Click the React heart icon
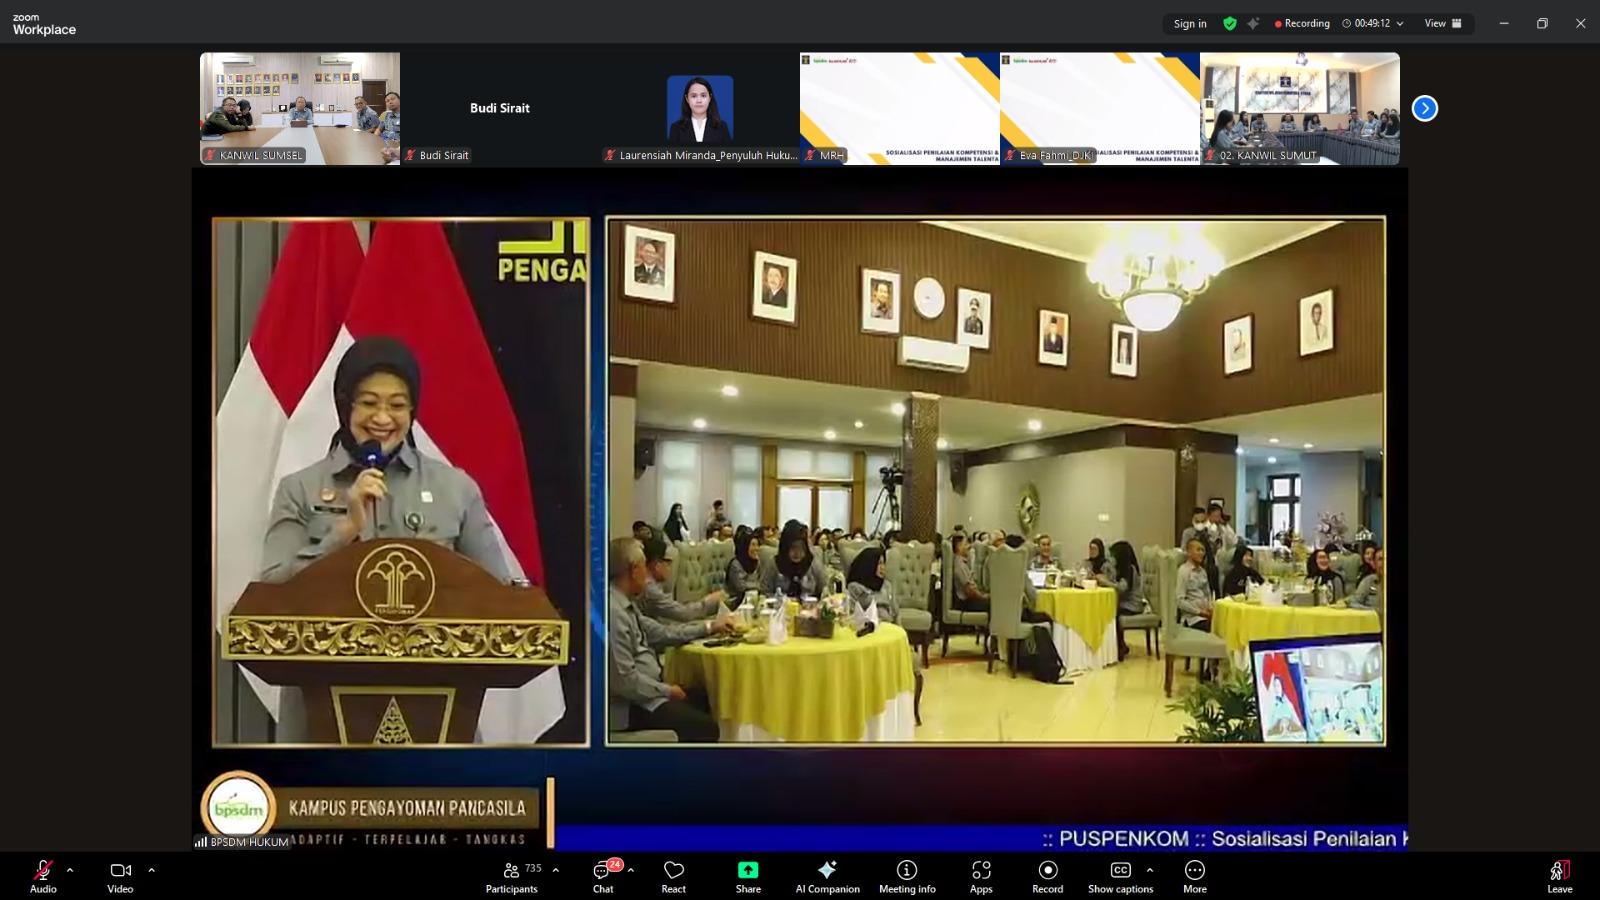Viewport: 1600px width, 900px height. (674, 876)
